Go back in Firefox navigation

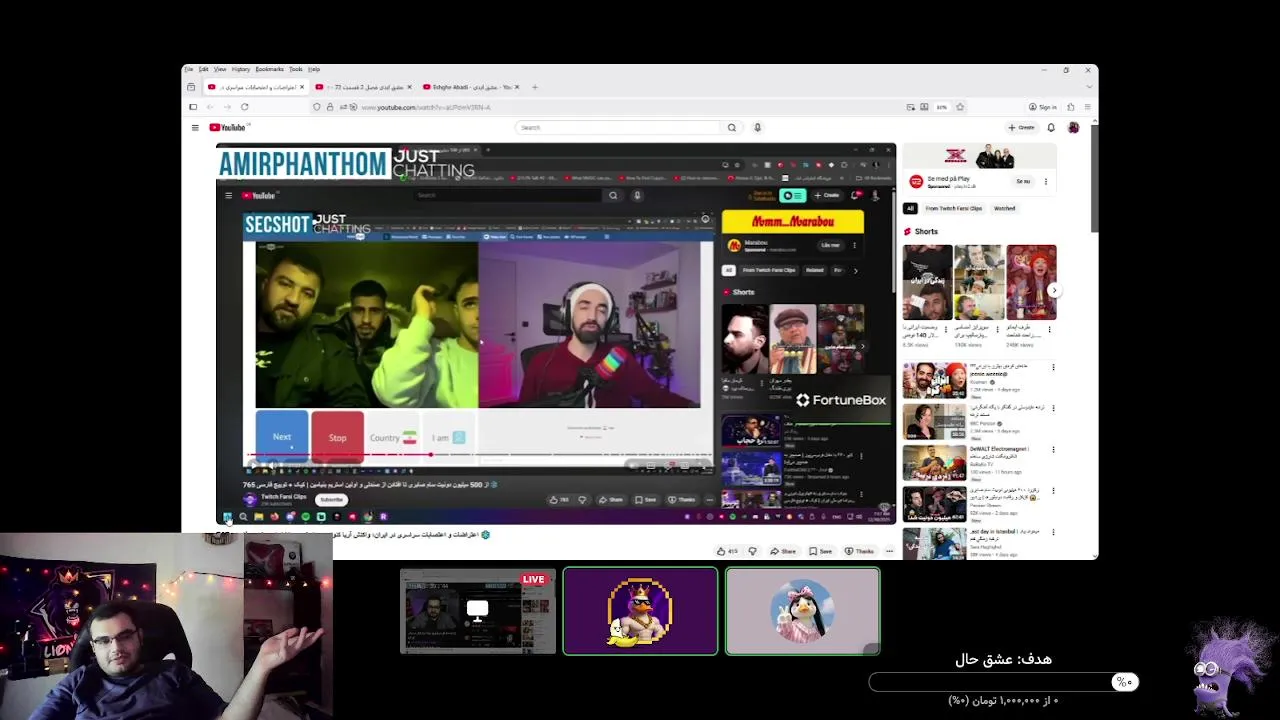pos(209,107)
